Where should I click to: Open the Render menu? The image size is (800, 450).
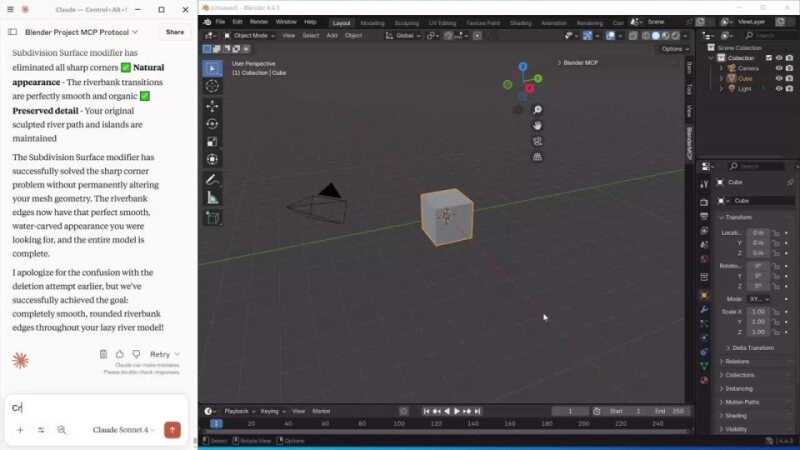(258, 21)
